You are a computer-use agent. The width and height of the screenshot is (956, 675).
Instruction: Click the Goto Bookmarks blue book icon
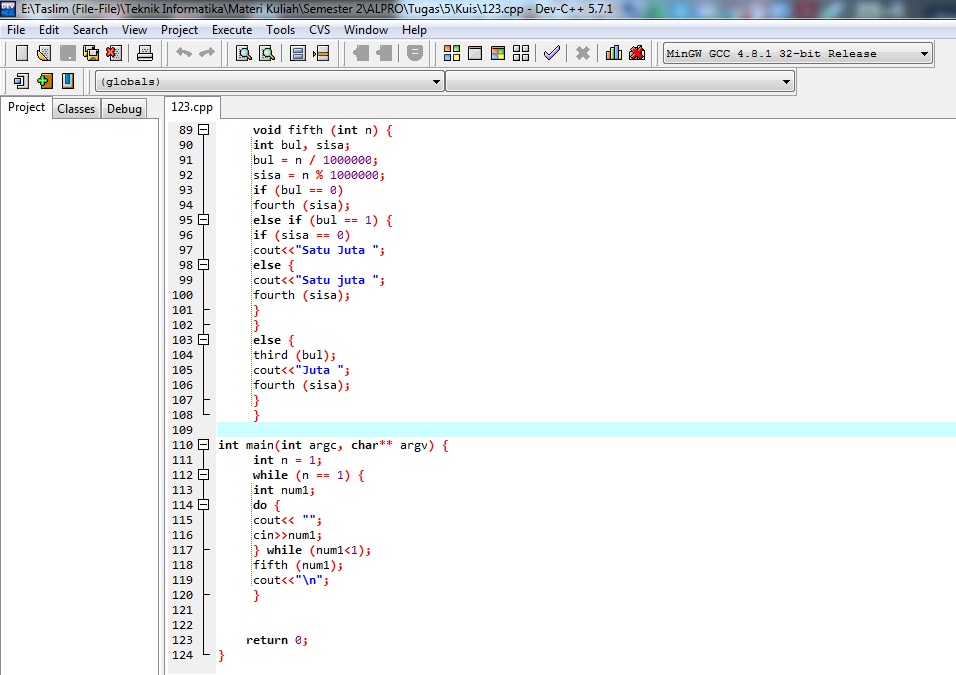(68, 80)
